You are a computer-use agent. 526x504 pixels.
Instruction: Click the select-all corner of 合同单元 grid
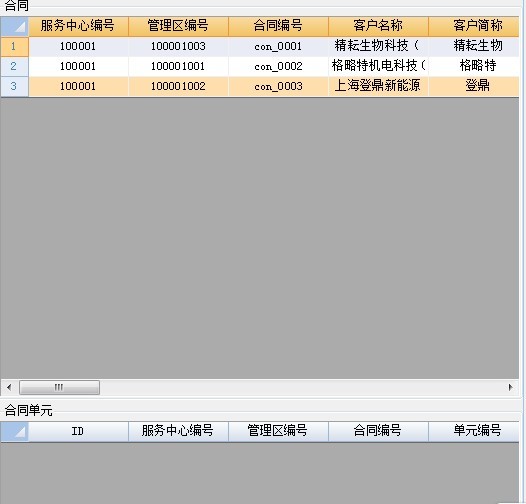14,432
